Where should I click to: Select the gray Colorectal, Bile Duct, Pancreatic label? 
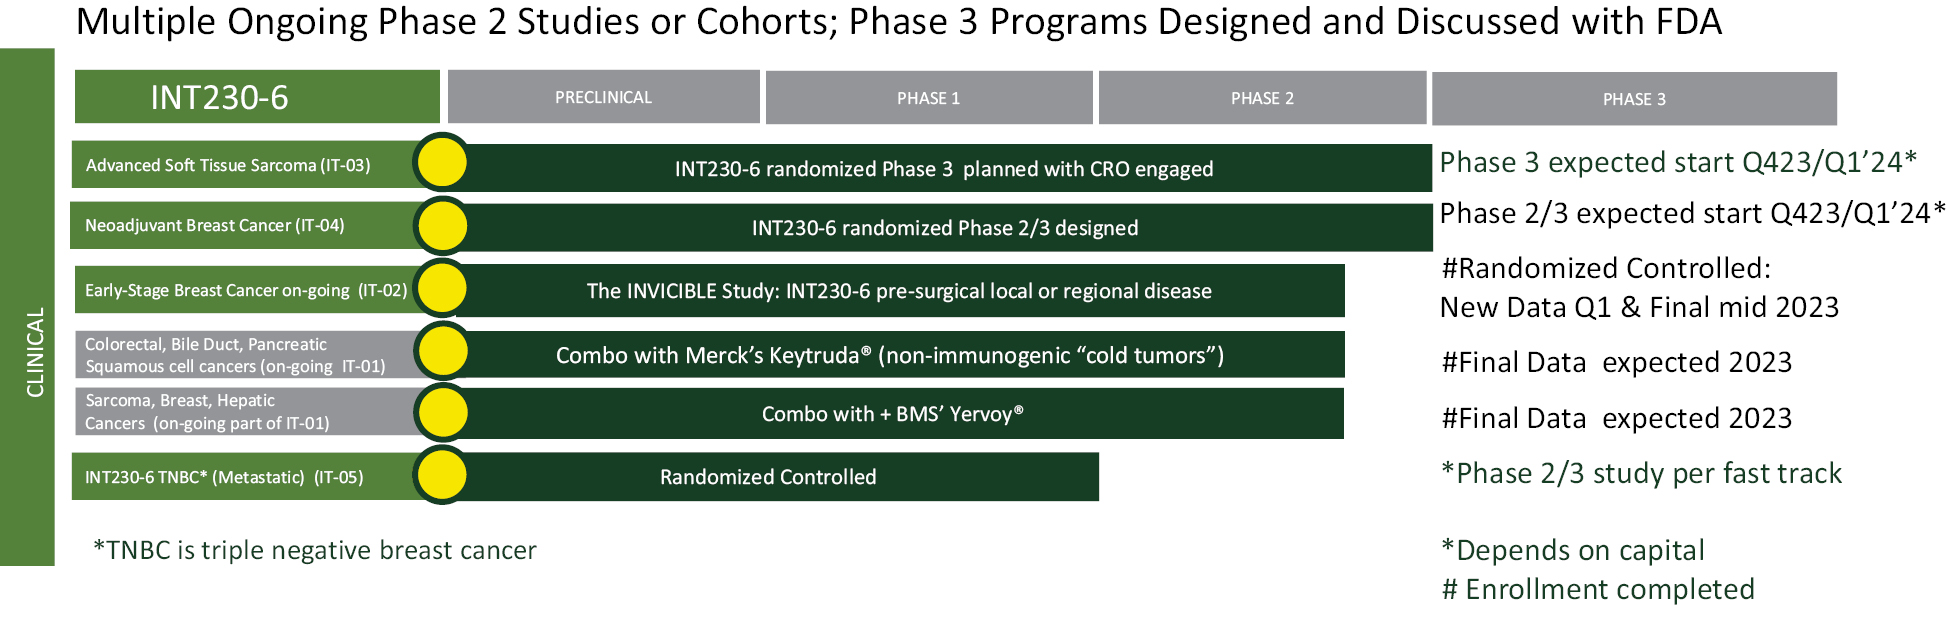(x=235, y=355)
